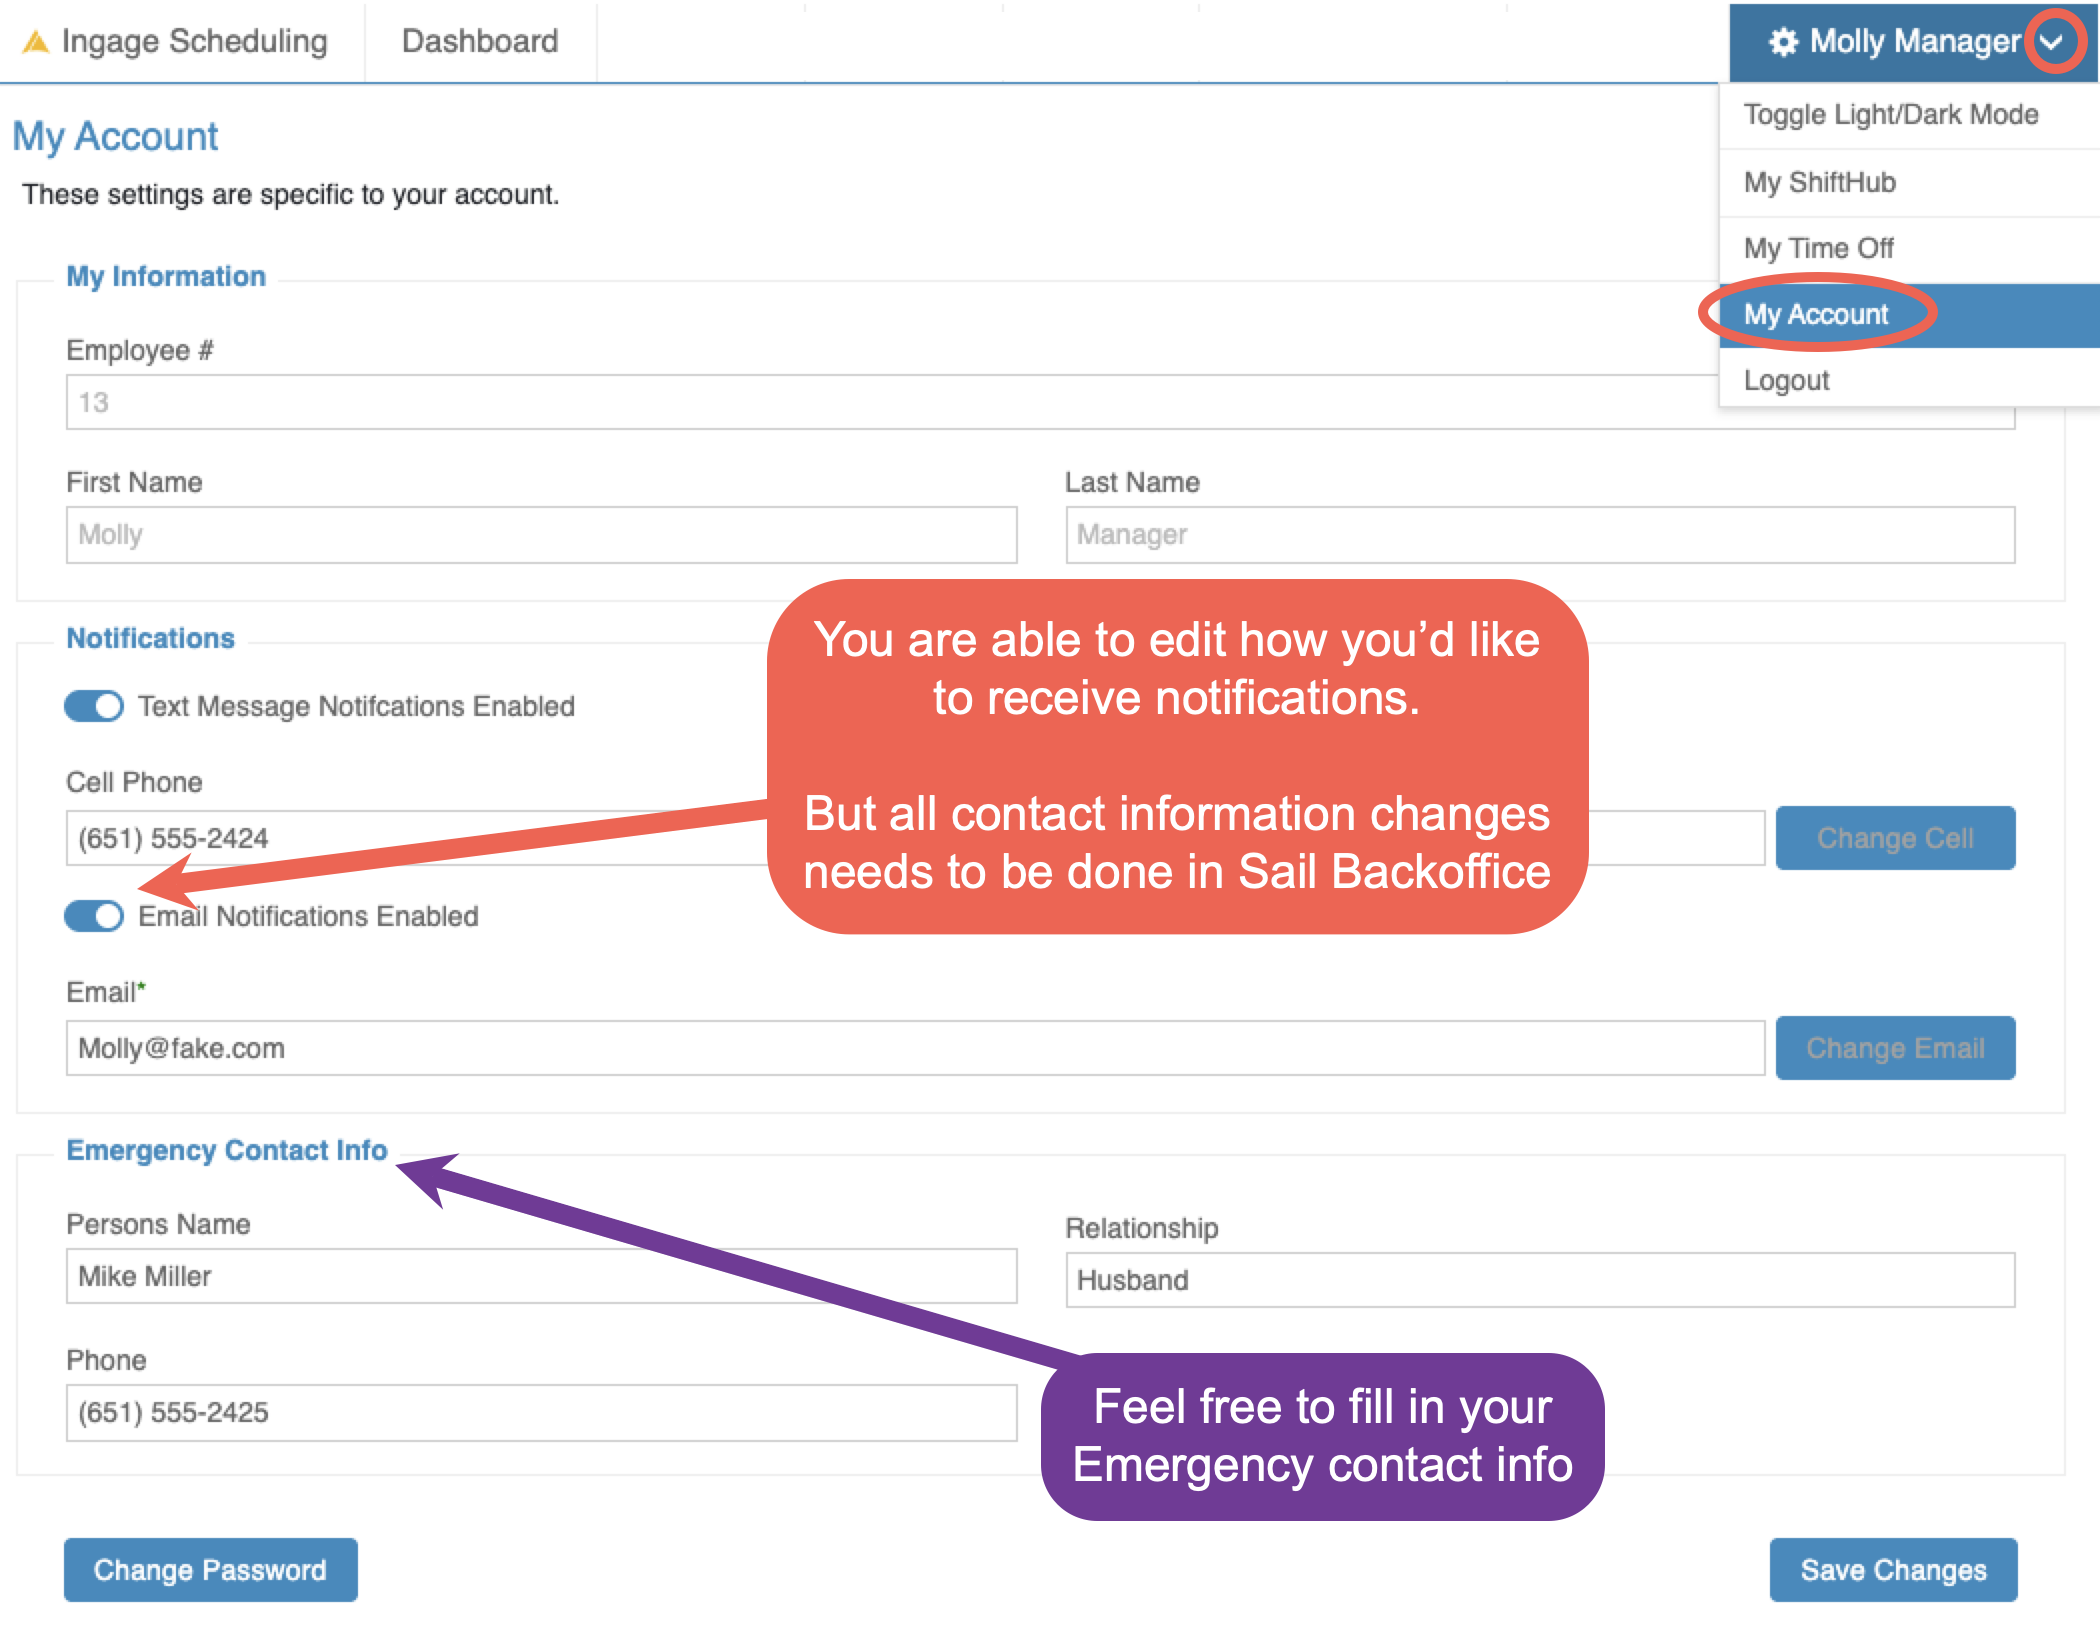Open the Dashboard tab
2100x1644 pixels.
(x=480, y=42)
